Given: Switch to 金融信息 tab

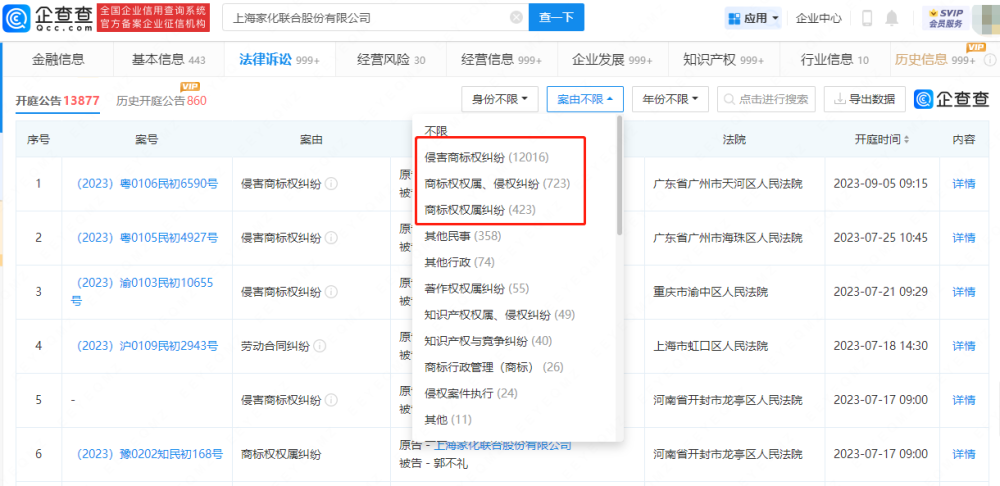Looking at the screenshot, I should point(58,60).
